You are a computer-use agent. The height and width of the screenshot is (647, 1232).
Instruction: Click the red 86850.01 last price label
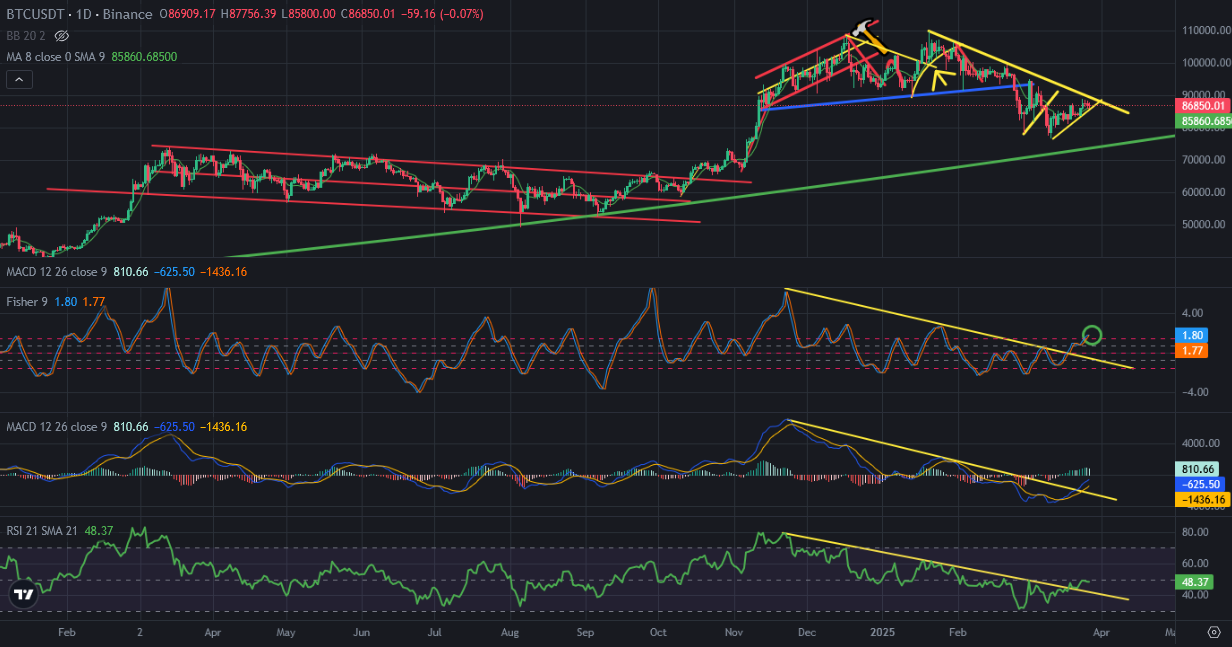click(1203, 105)
